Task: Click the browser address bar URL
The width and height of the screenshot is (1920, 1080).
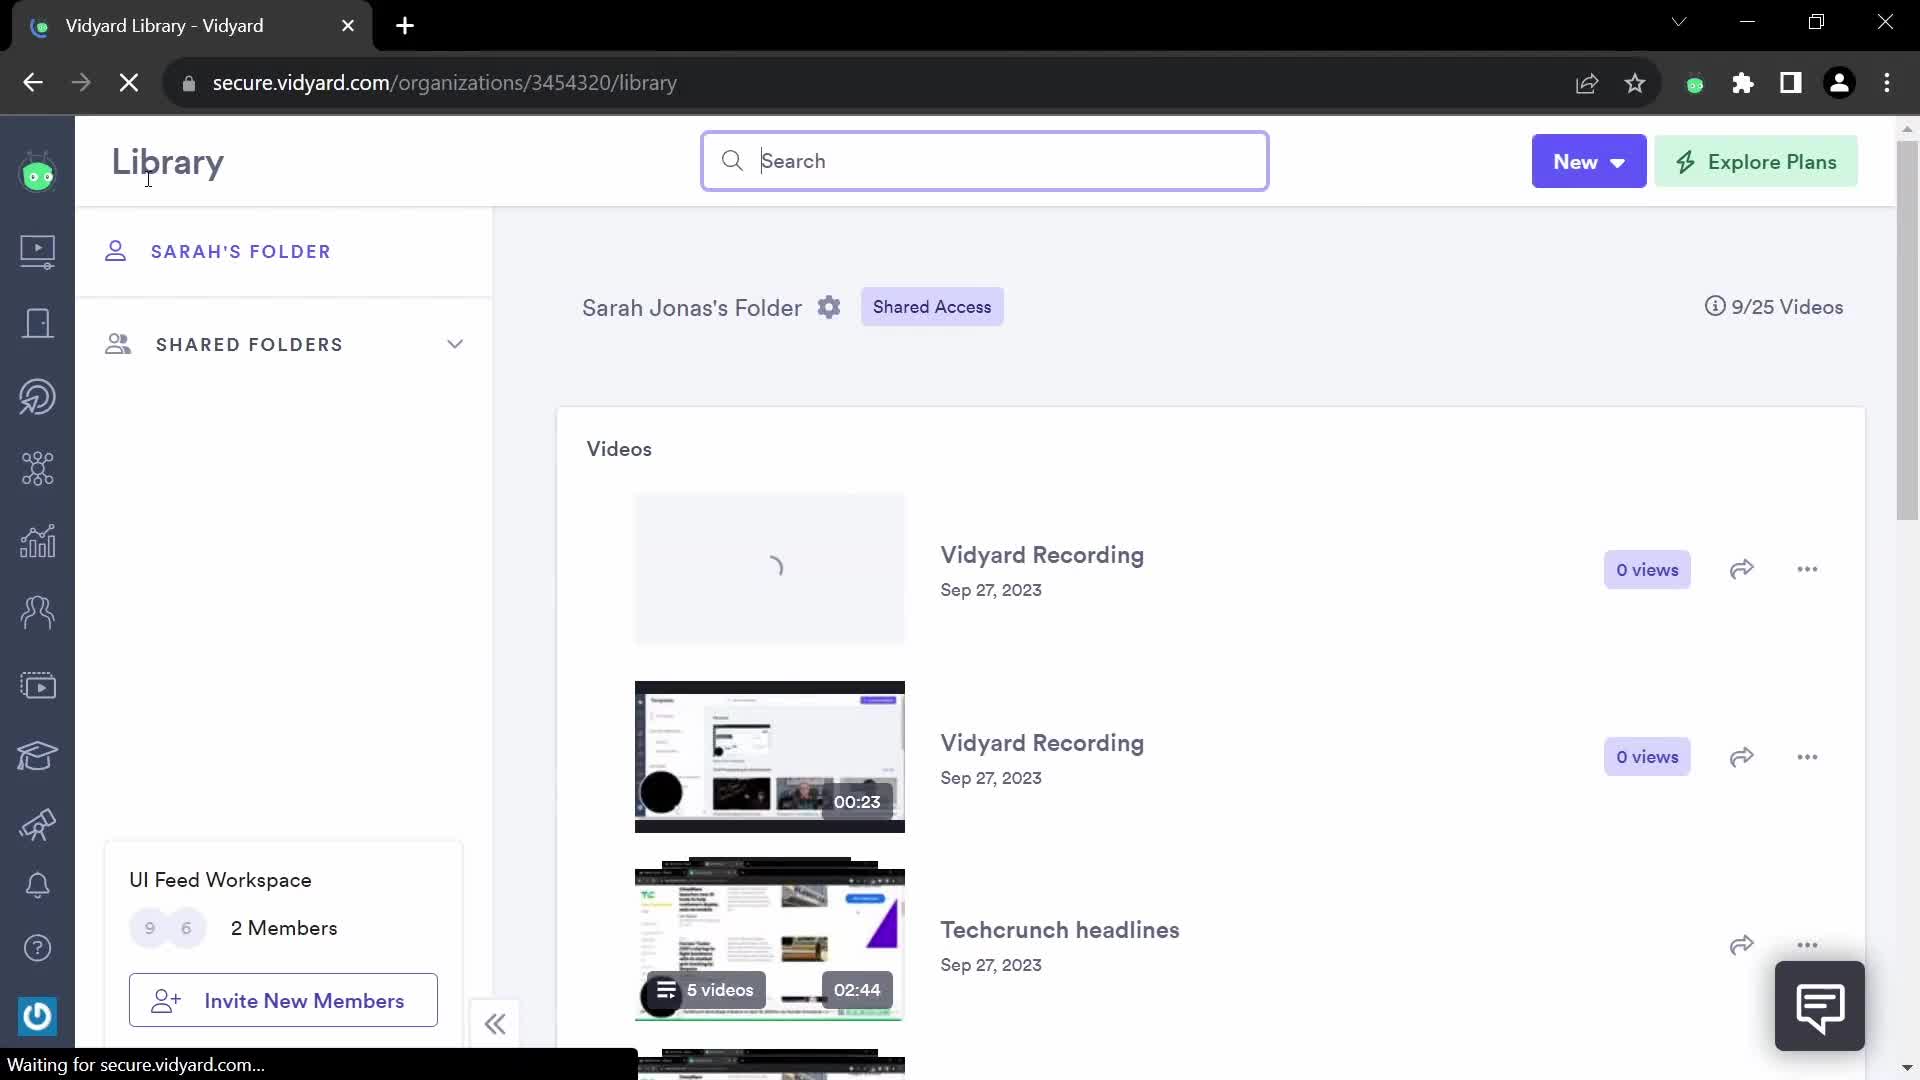Action: [x=445, y=83]
